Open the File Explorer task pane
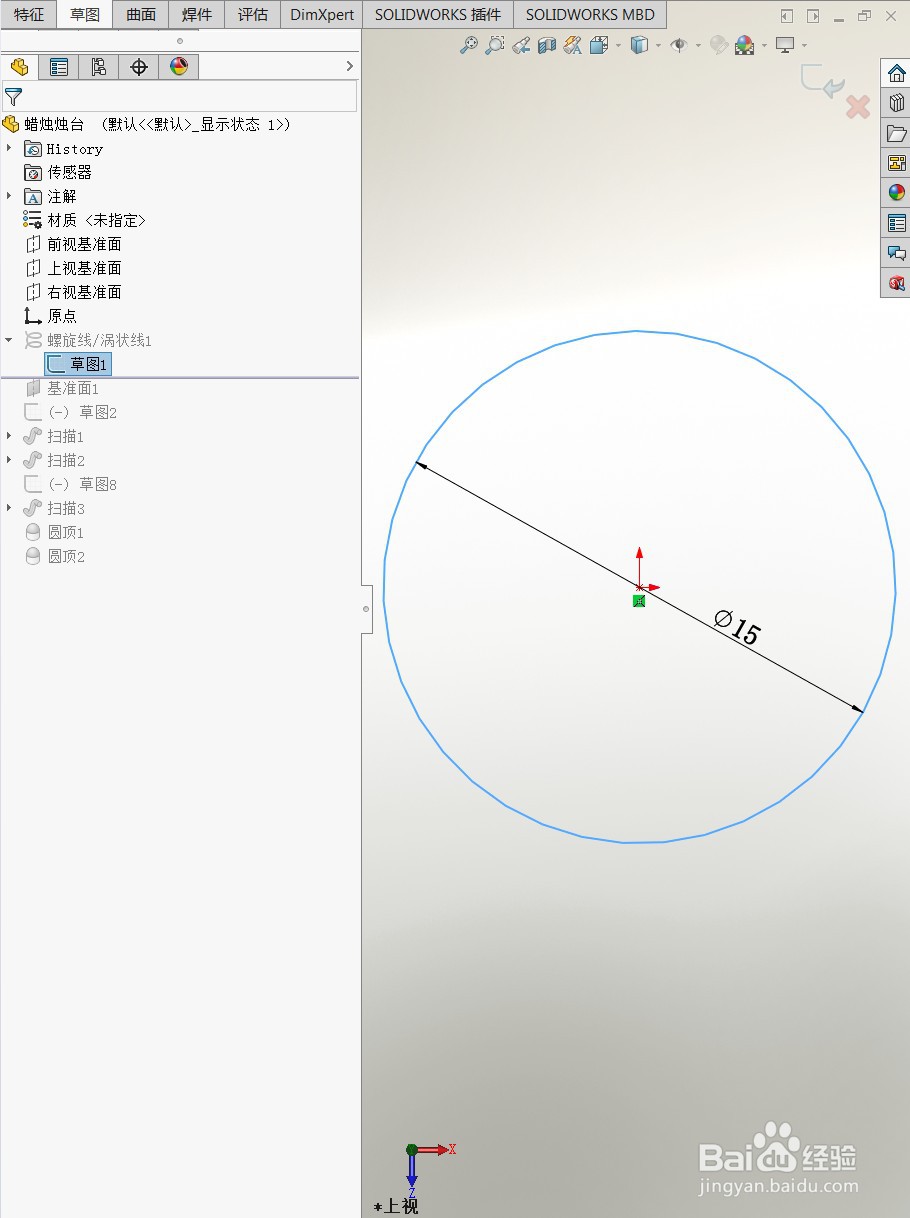The width and height of the screenshot is (910, 1218). pyautogui.click(x=896, y=133)
